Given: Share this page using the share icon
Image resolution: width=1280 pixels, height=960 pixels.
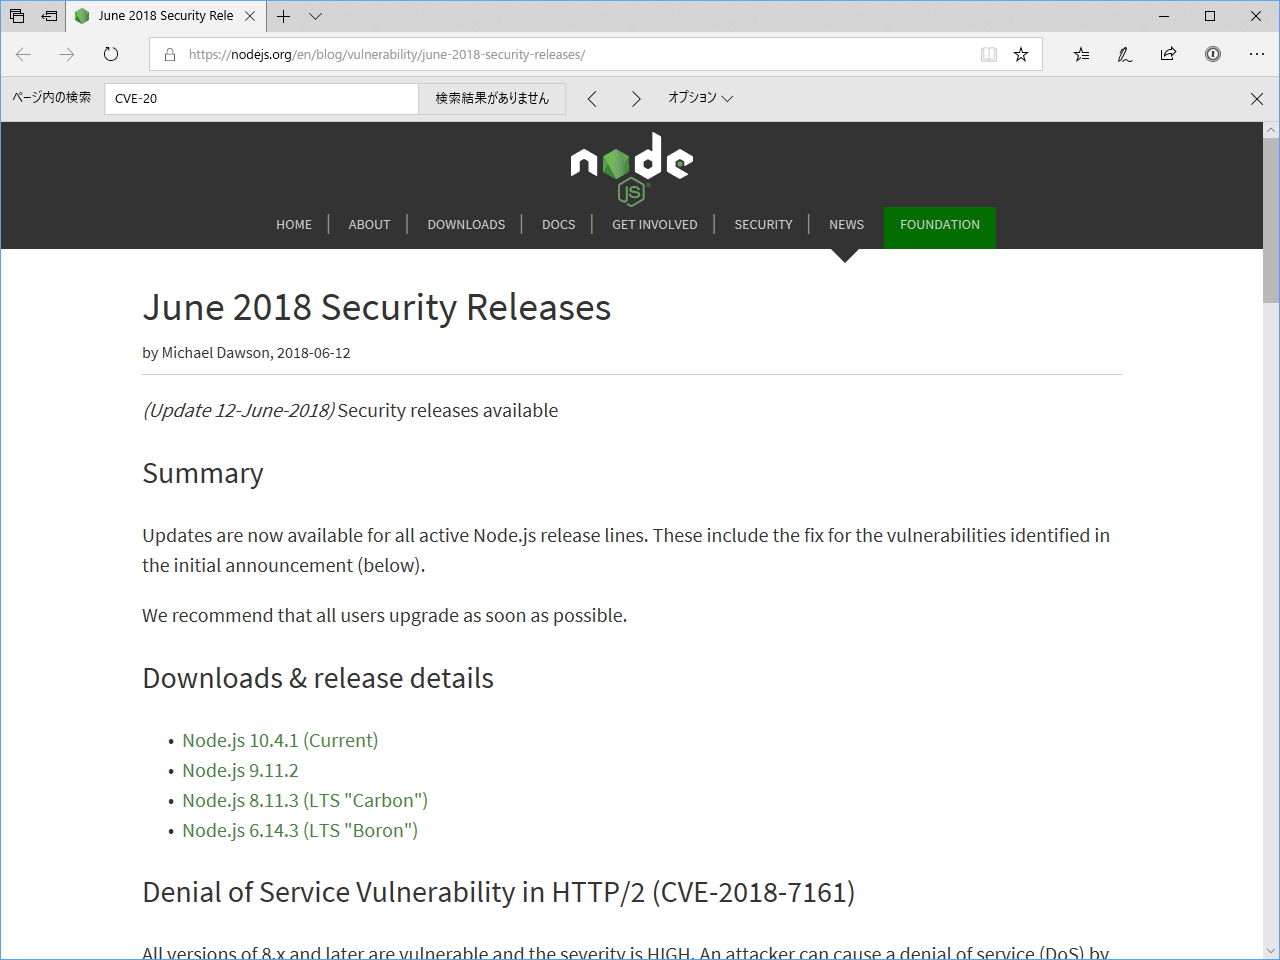Looking at the screenshot, I should (1168, 55).
